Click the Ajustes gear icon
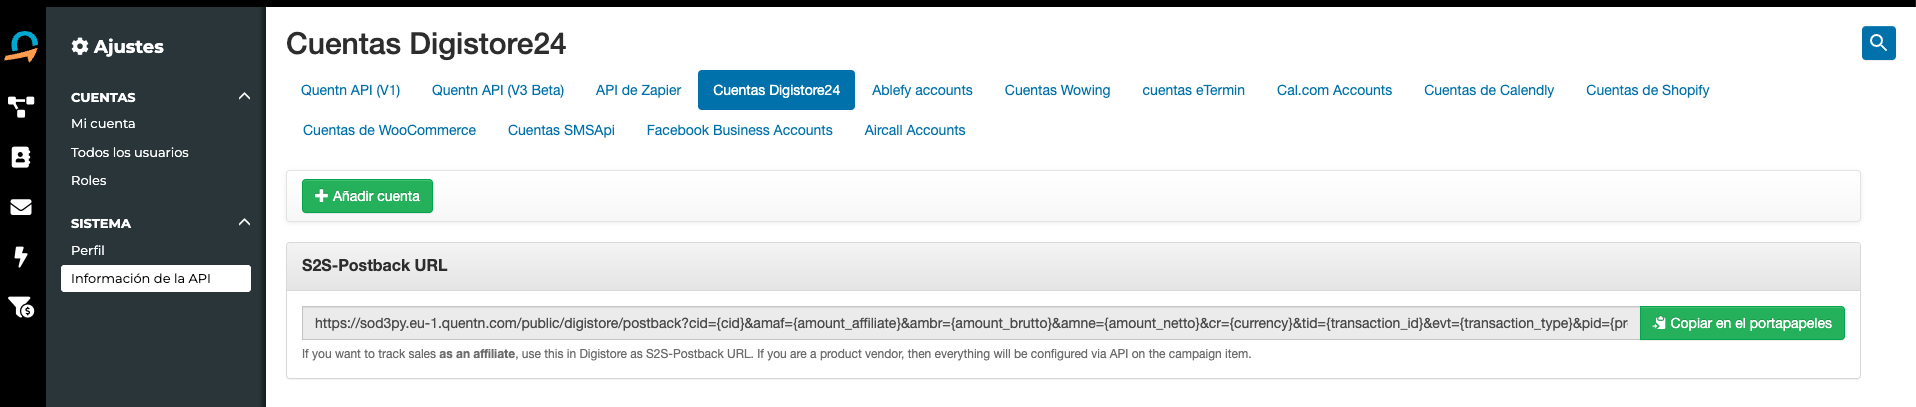1916x407 pixels. coord(80,46)
